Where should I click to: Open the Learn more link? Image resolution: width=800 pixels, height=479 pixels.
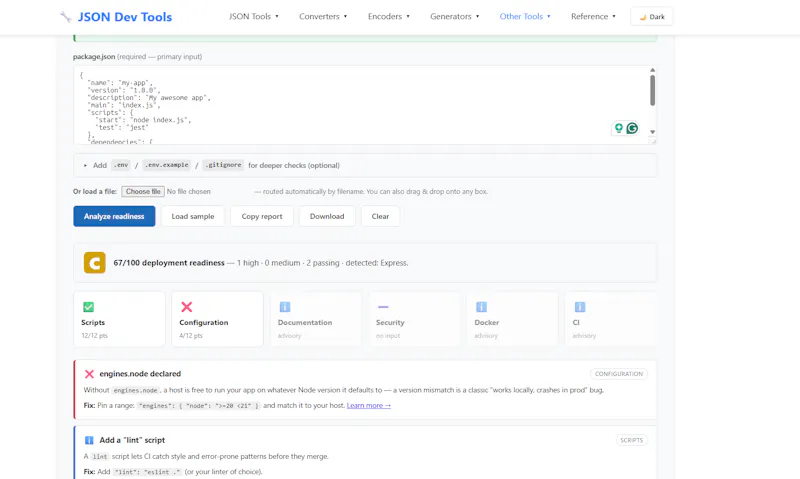click(x=369, y=406)
